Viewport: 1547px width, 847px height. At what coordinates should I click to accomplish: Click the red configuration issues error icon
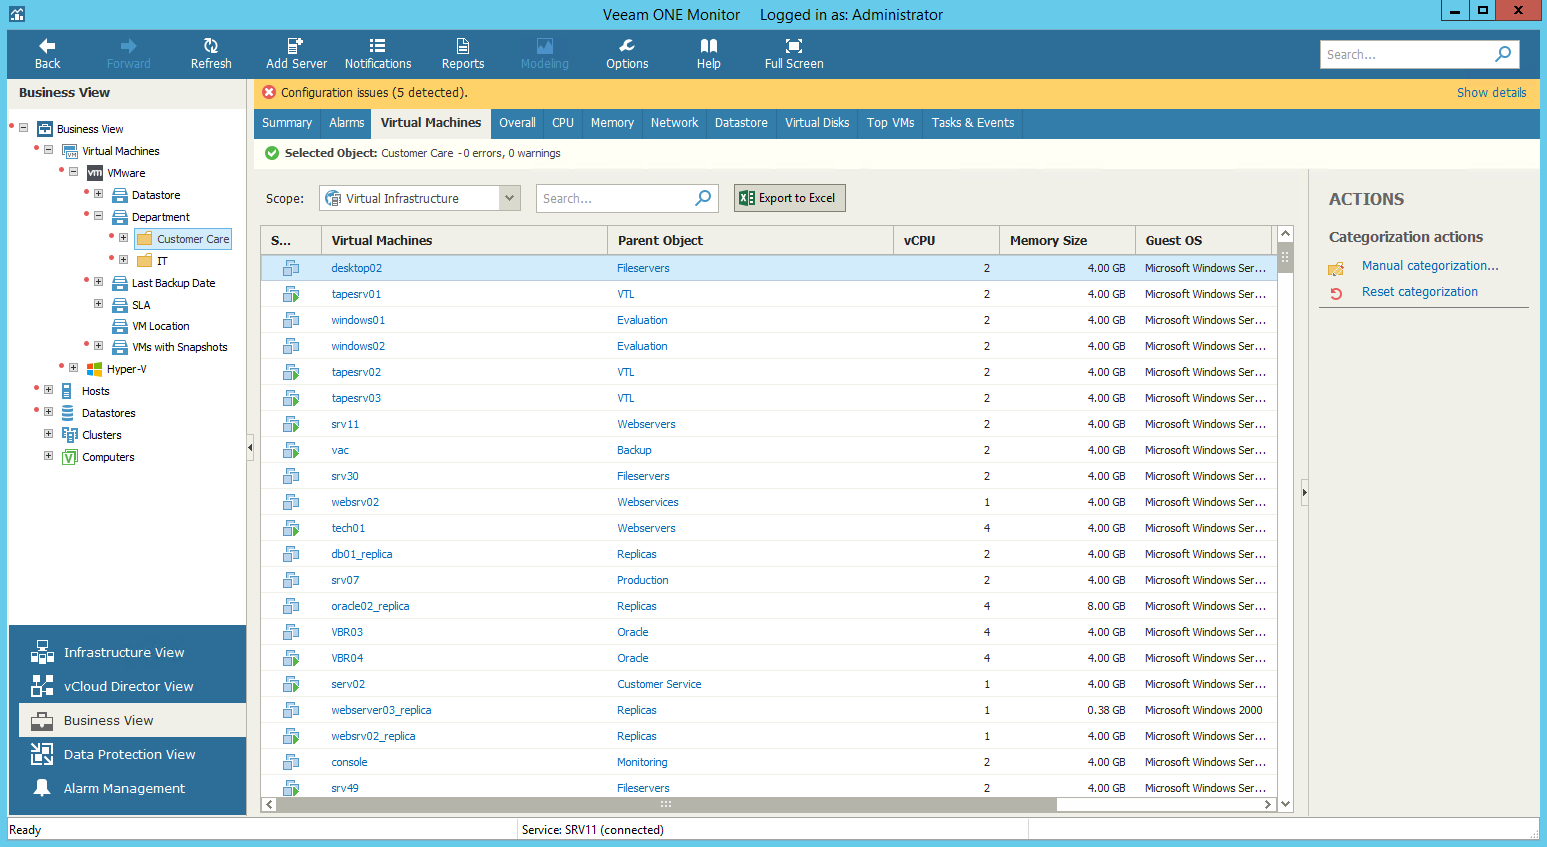click(x=269, y=92)
